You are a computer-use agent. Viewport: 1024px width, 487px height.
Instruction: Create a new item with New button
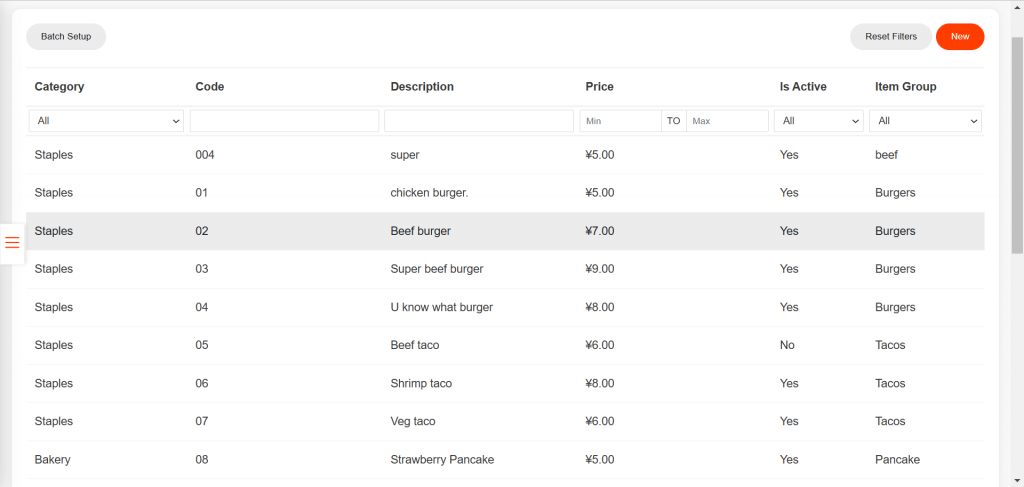960,37
